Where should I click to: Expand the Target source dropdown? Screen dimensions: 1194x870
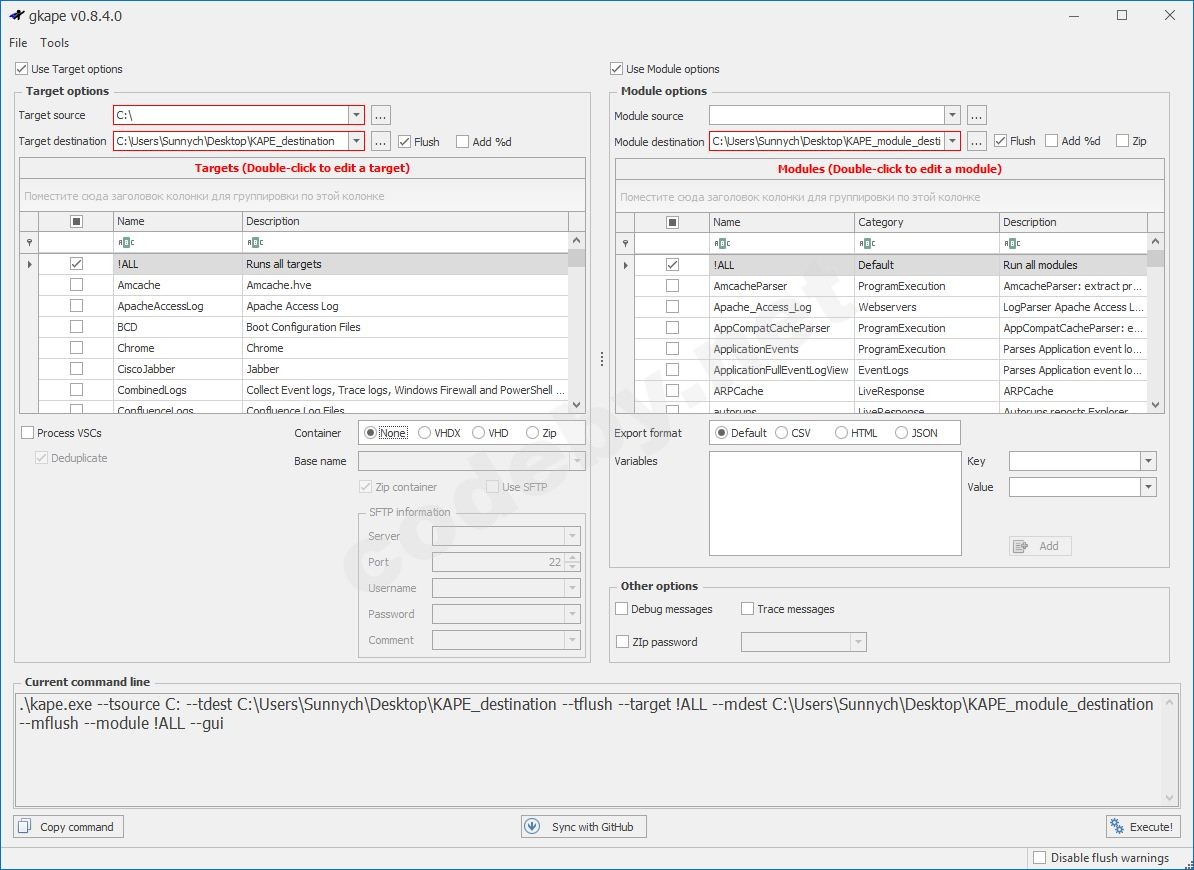357,115
